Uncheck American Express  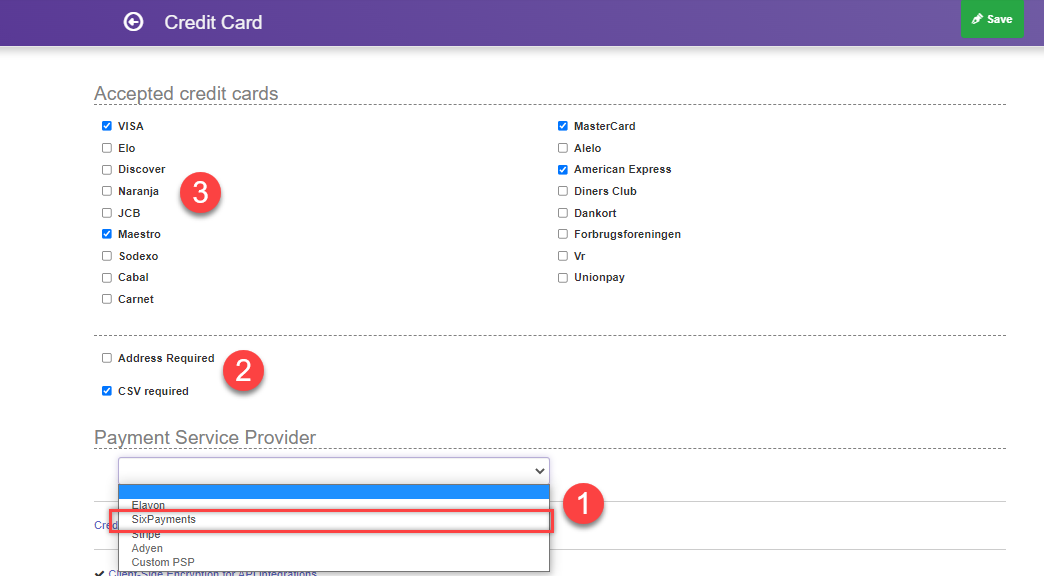[562, 169]
